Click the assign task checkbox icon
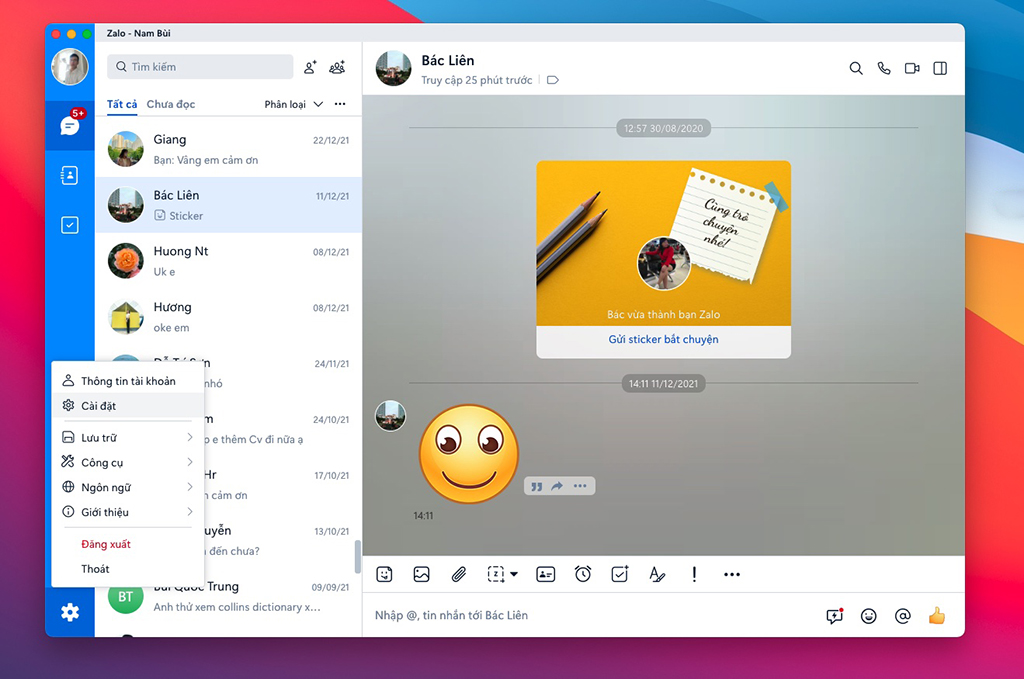 (x=620, y=574)
